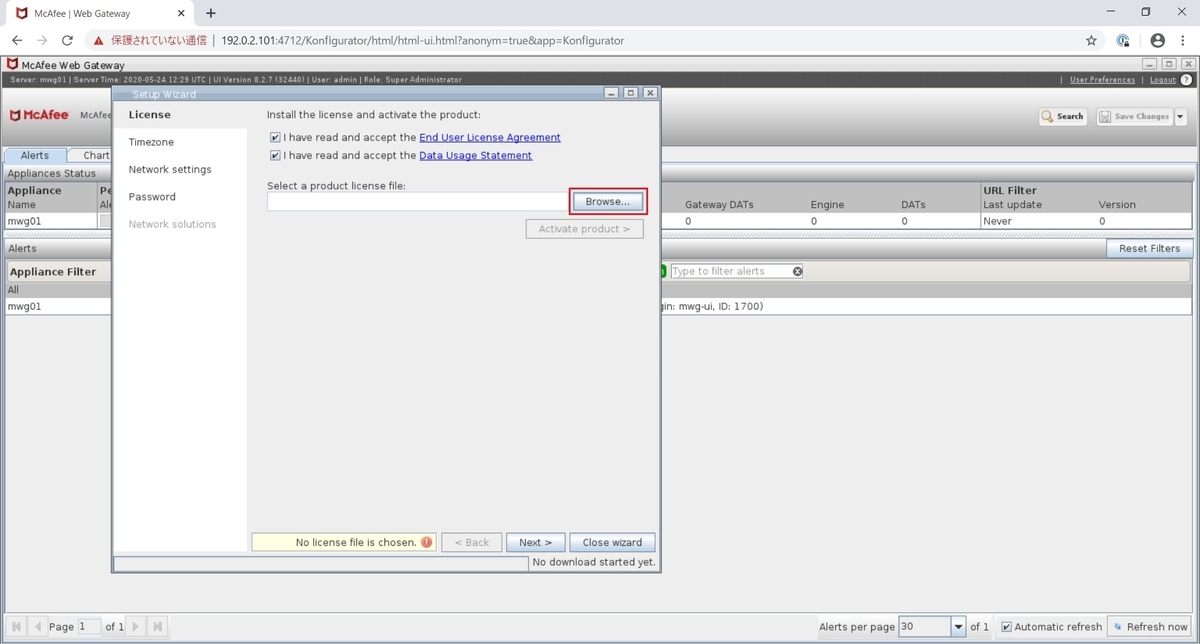Open the User Preferences link

(x=1102, y=79)
